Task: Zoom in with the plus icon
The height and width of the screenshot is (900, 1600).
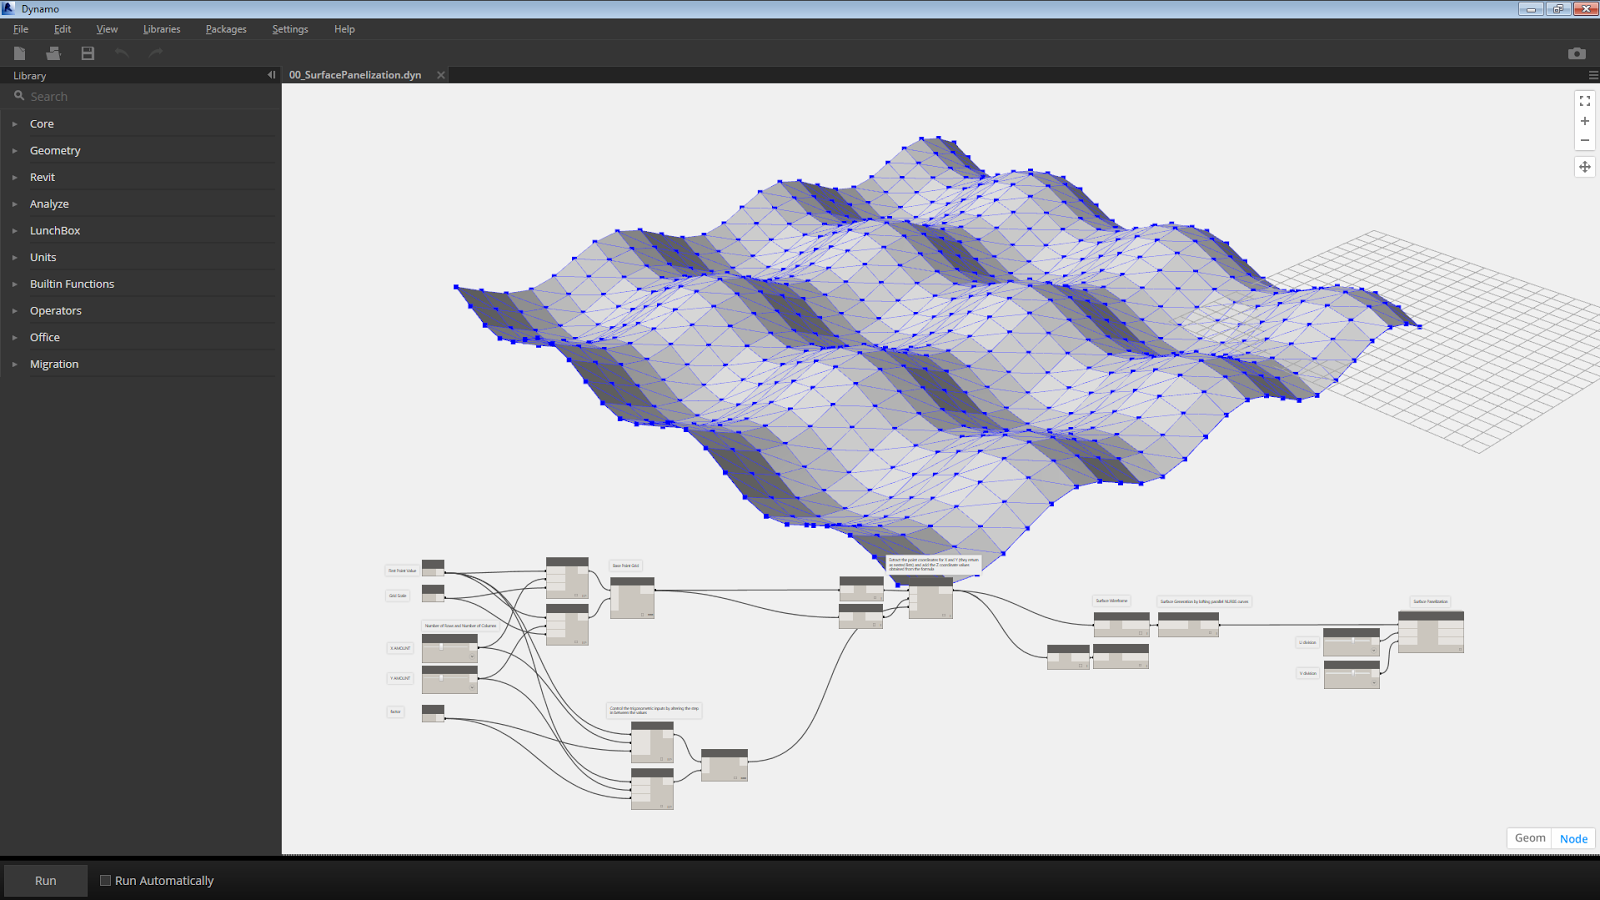Action: [1585, 121]
